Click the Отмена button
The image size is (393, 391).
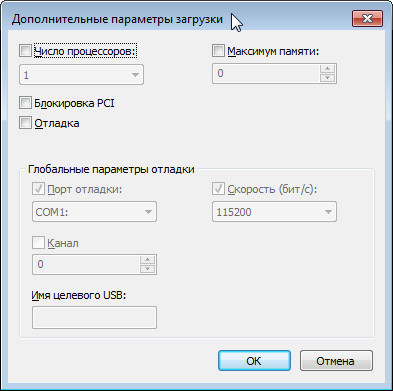[336, 361]
